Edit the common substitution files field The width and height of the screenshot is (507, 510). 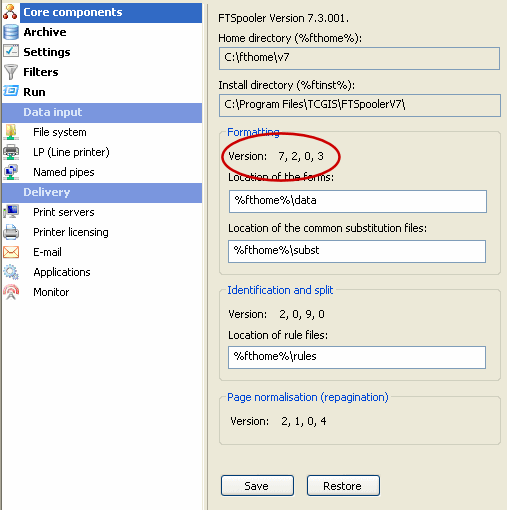[x=357, y=251]
